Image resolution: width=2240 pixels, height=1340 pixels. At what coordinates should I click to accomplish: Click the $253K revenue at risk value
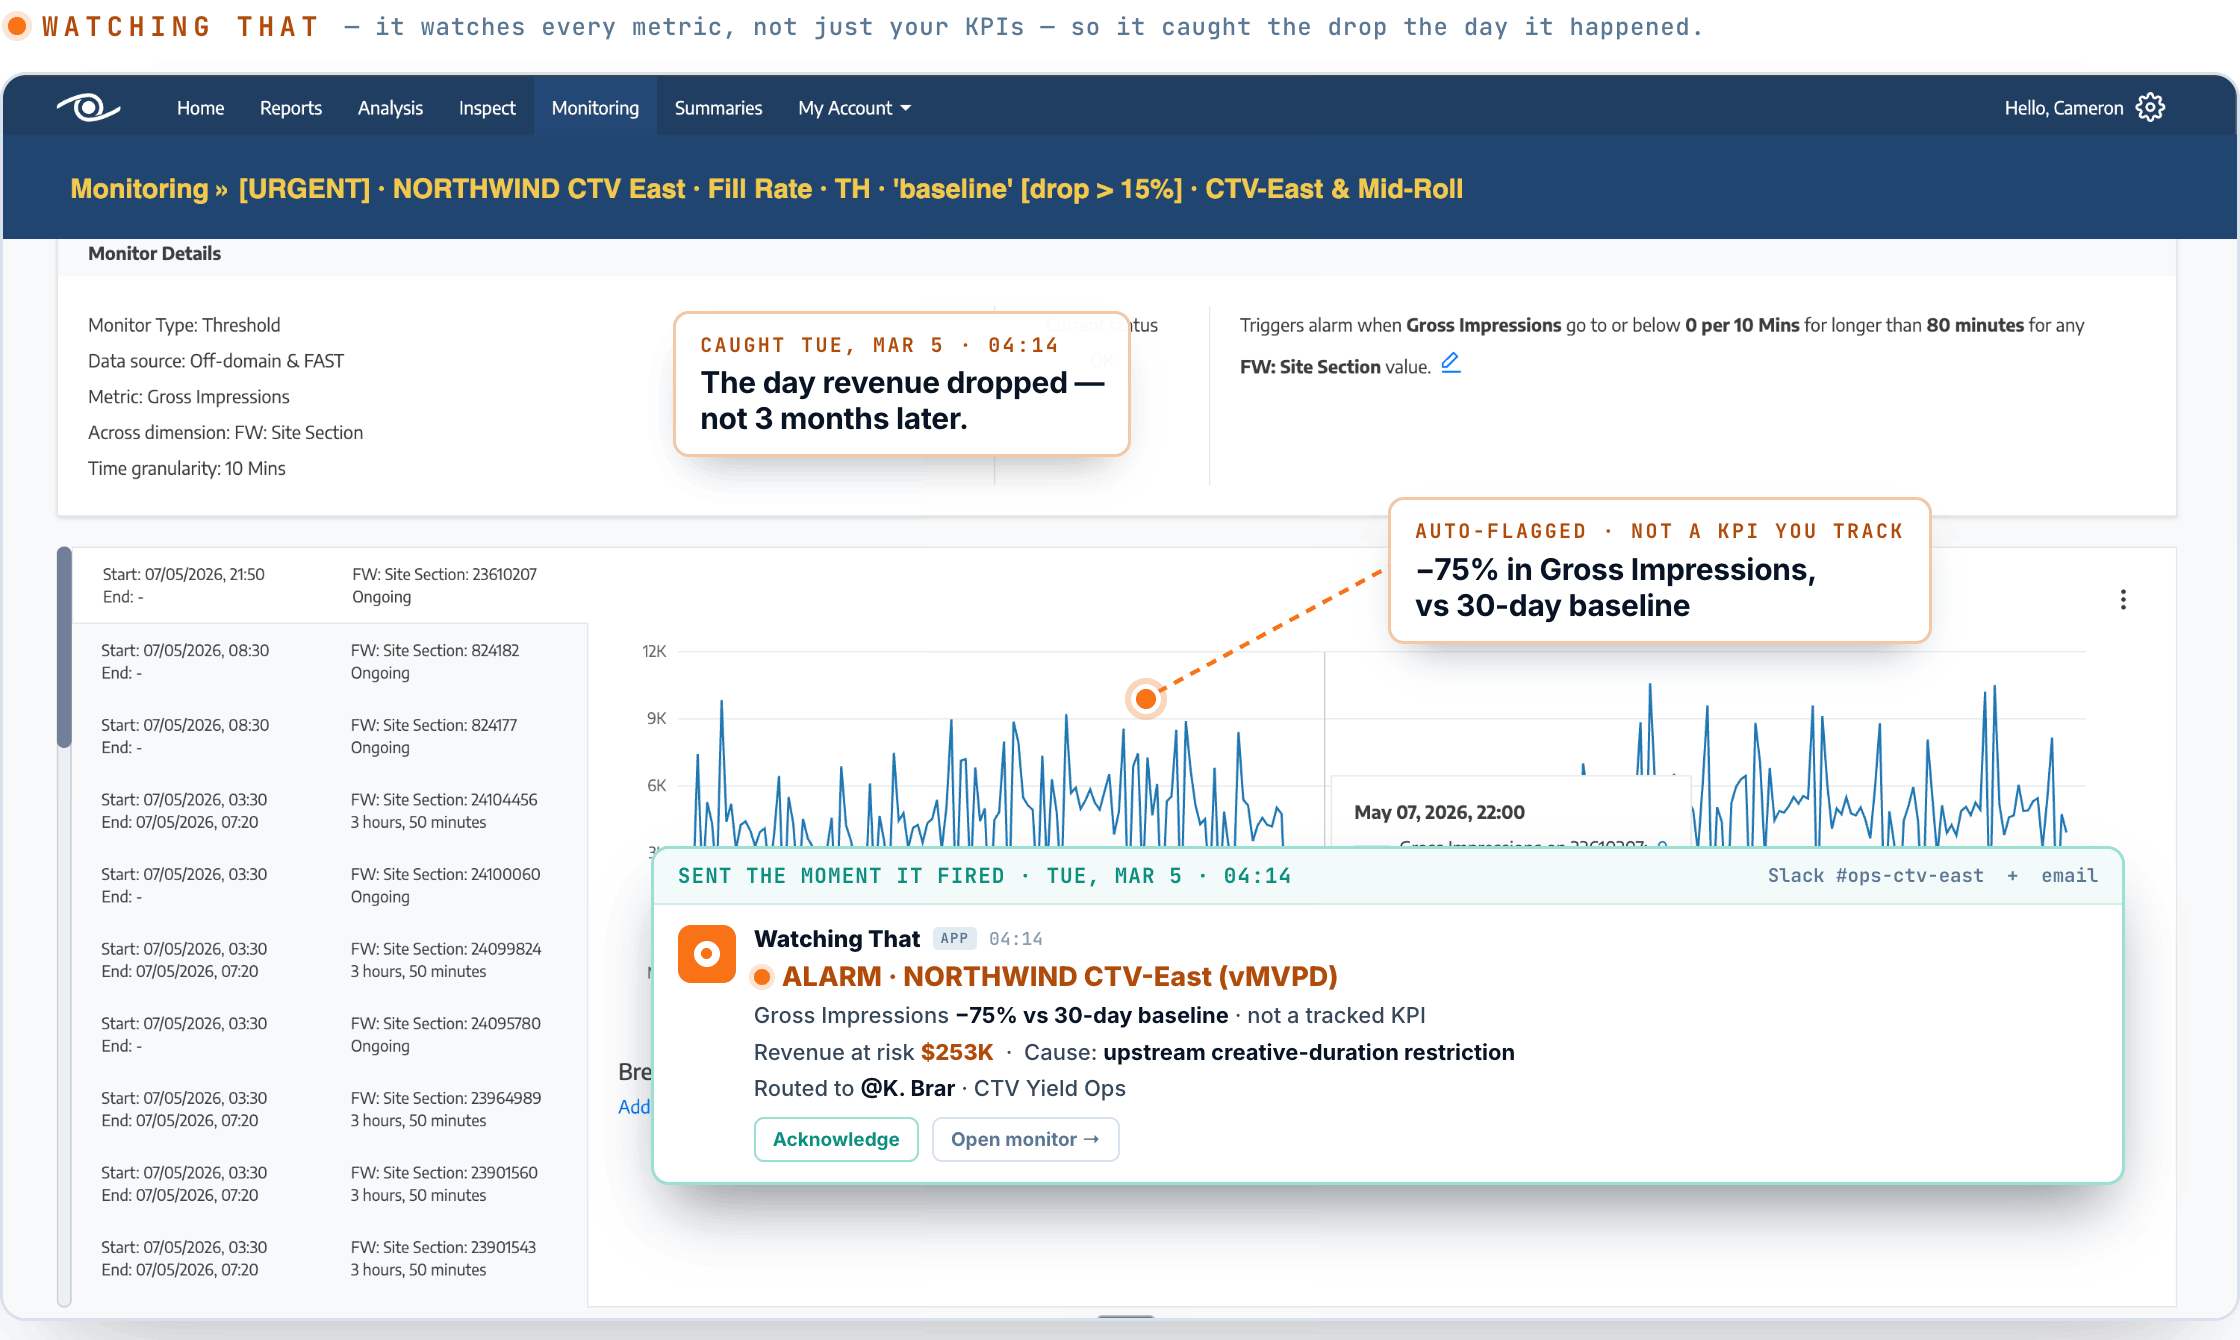pos(957,1052)
